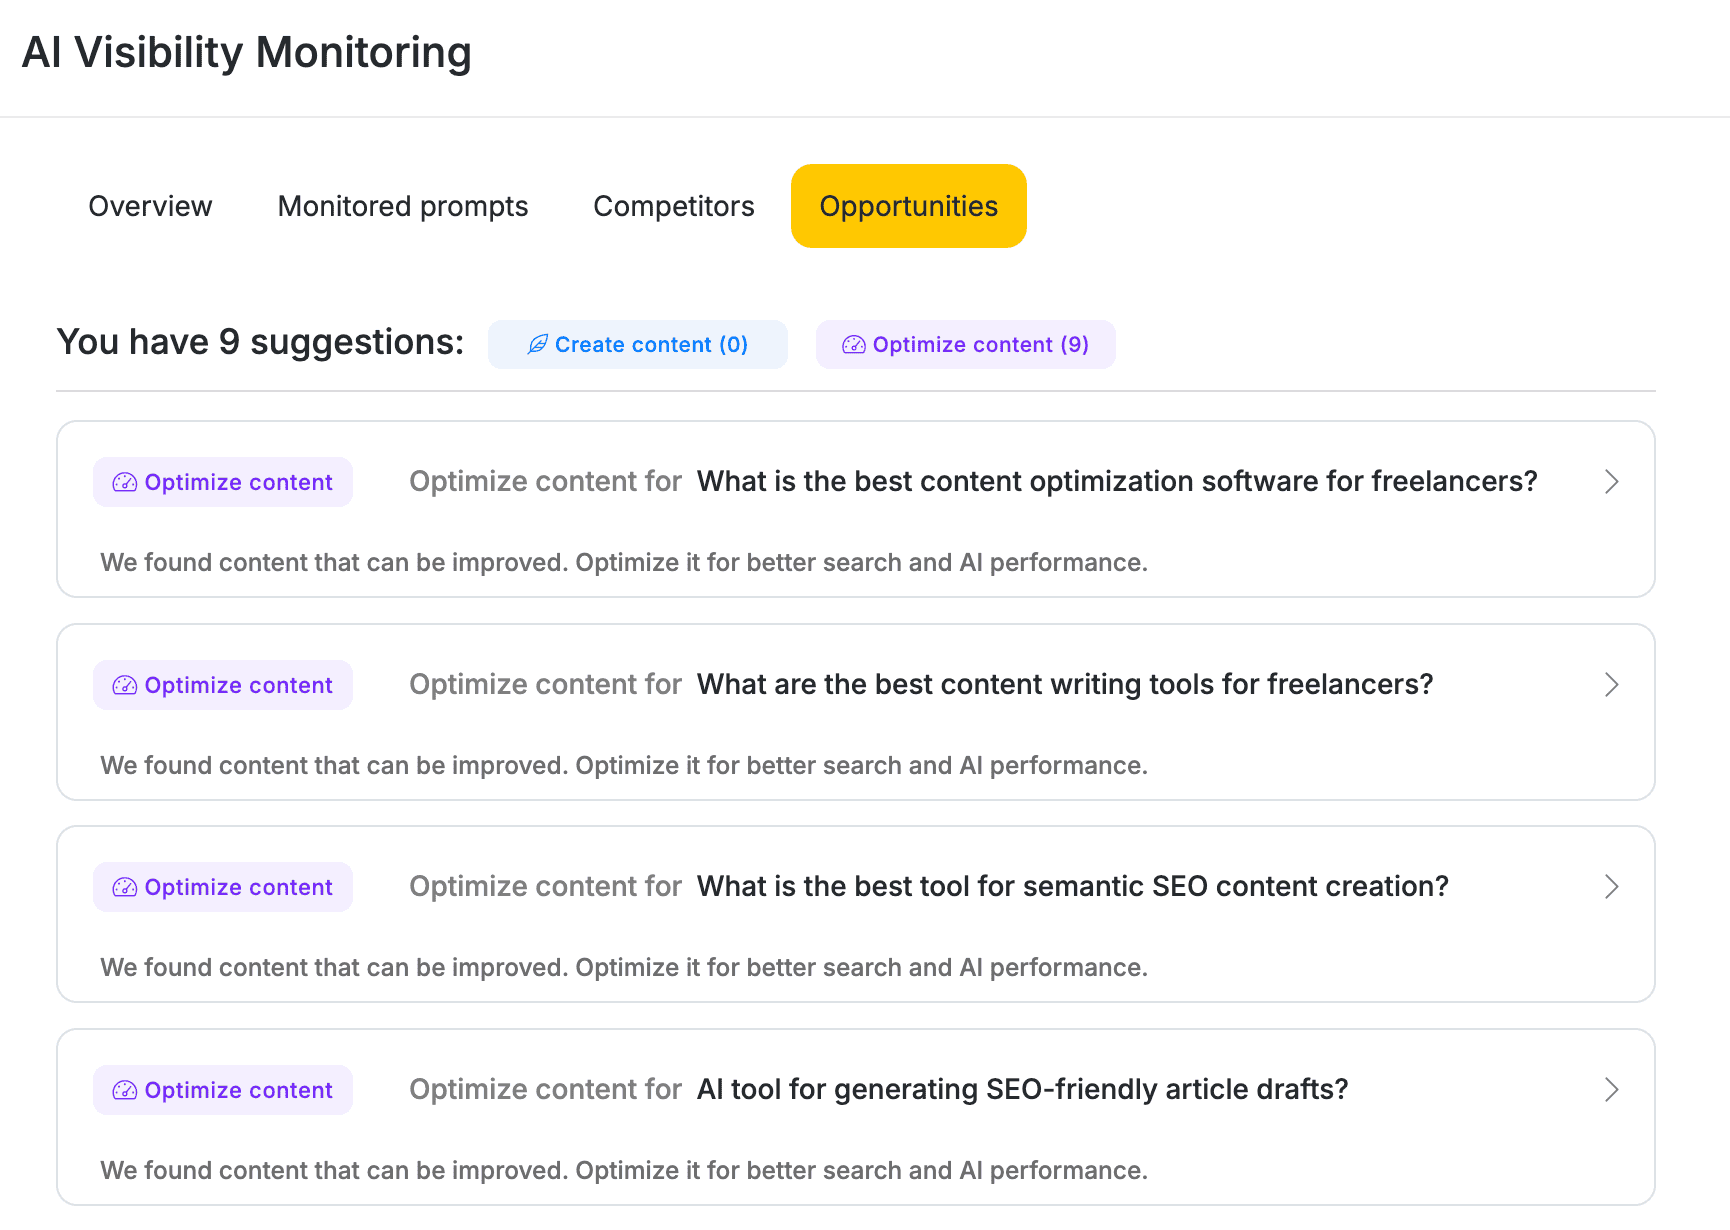This screenshot has height=1230, width=1730.
Task: Click gauge icon on SEO-friendly article drafts card
Action: [x=124, y=1091]
